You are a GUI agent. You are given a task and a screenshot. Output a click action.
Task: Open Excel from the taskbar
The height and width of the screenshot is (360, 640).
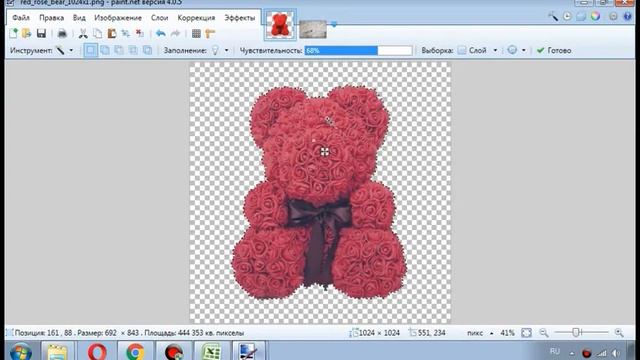211,352
